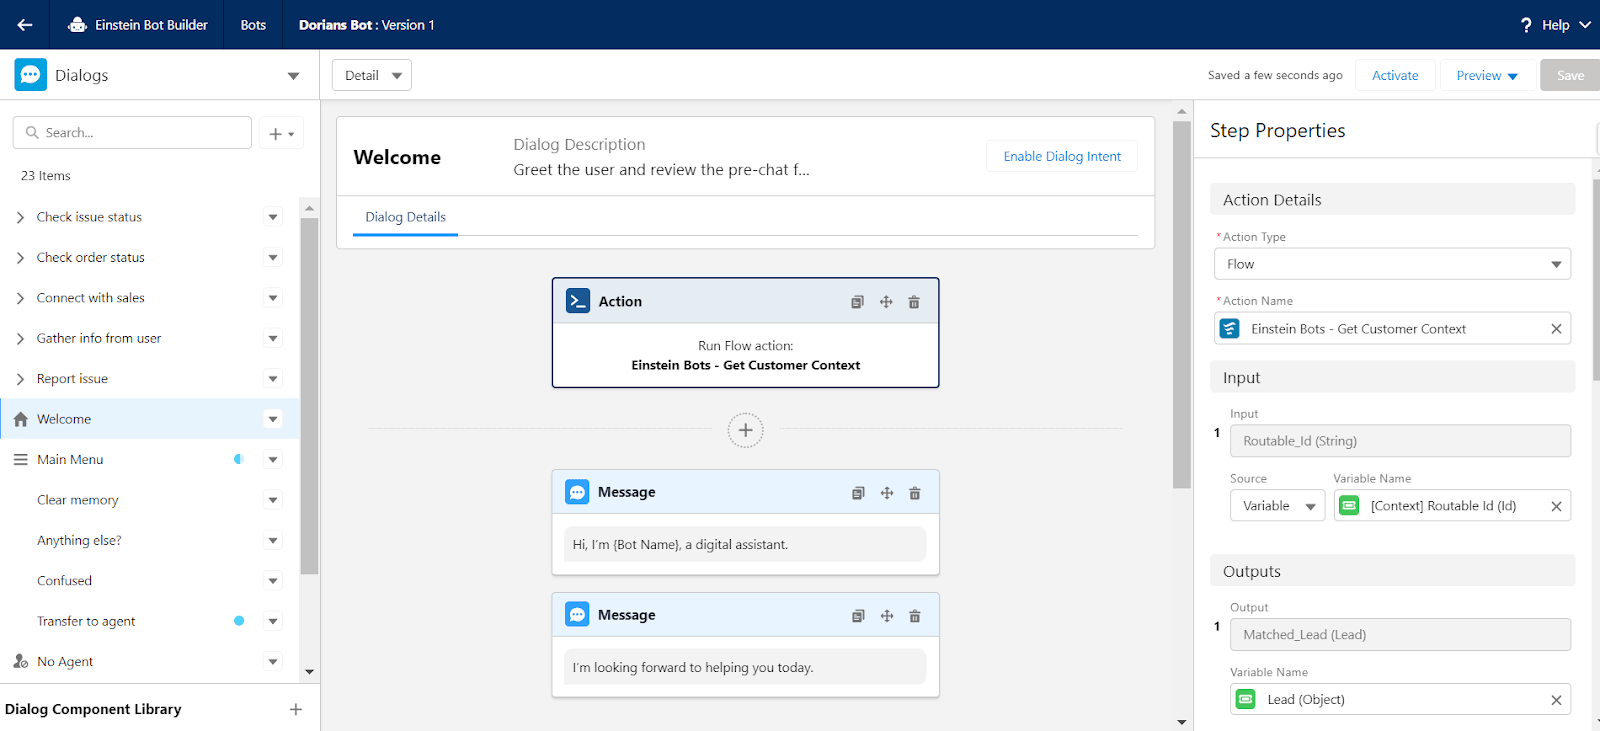
Task: Click move icon on first Message step
Action: [887, 493]
